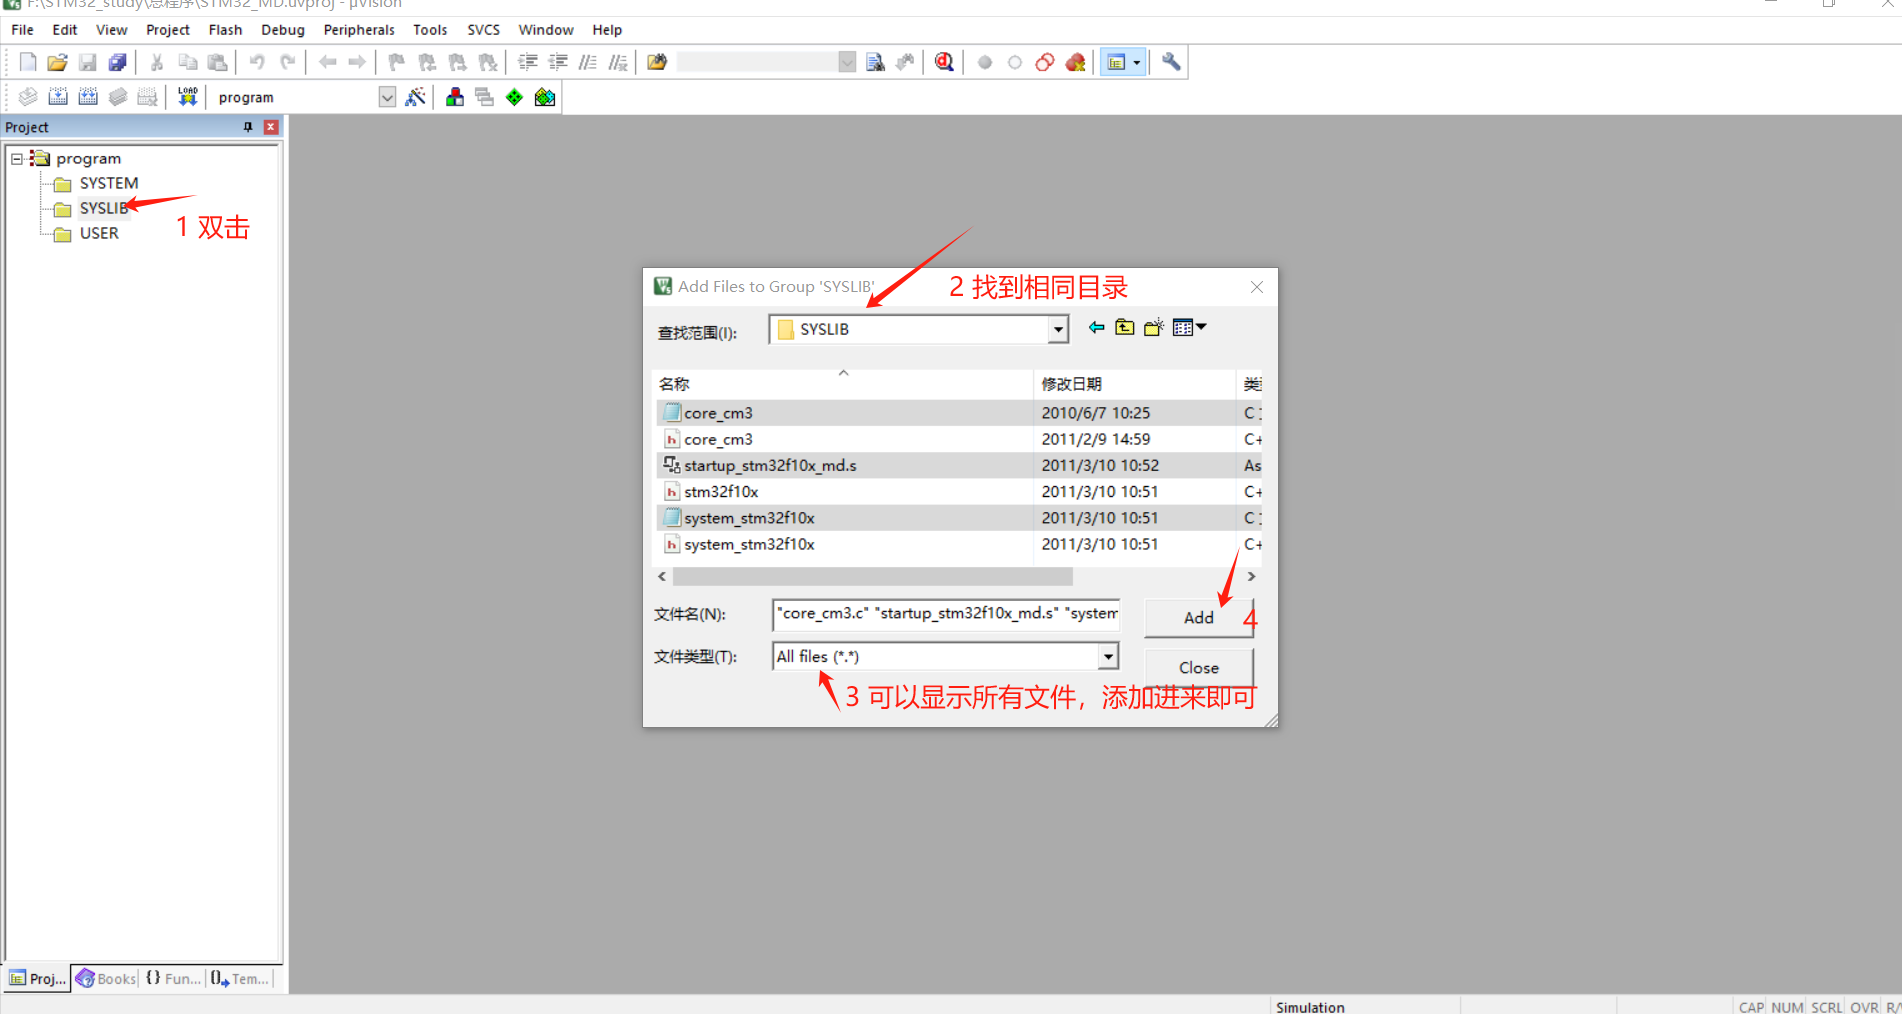1902x1014 pixels.
Task: Open the Flash menu
Action: tap(225, 30)
